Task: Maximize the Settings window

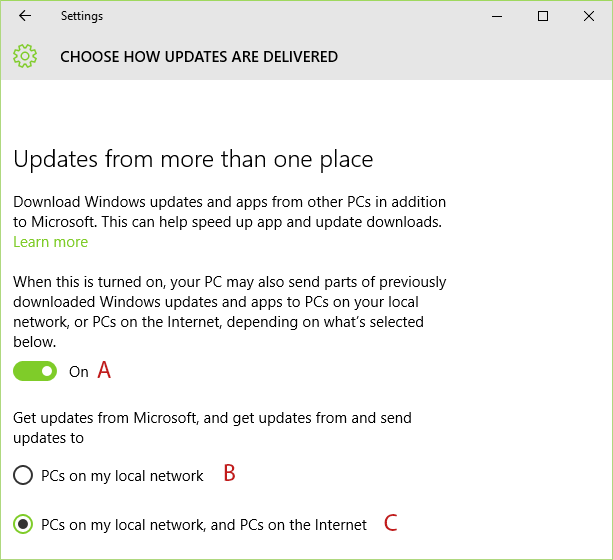Action: (x=543, y=16)
